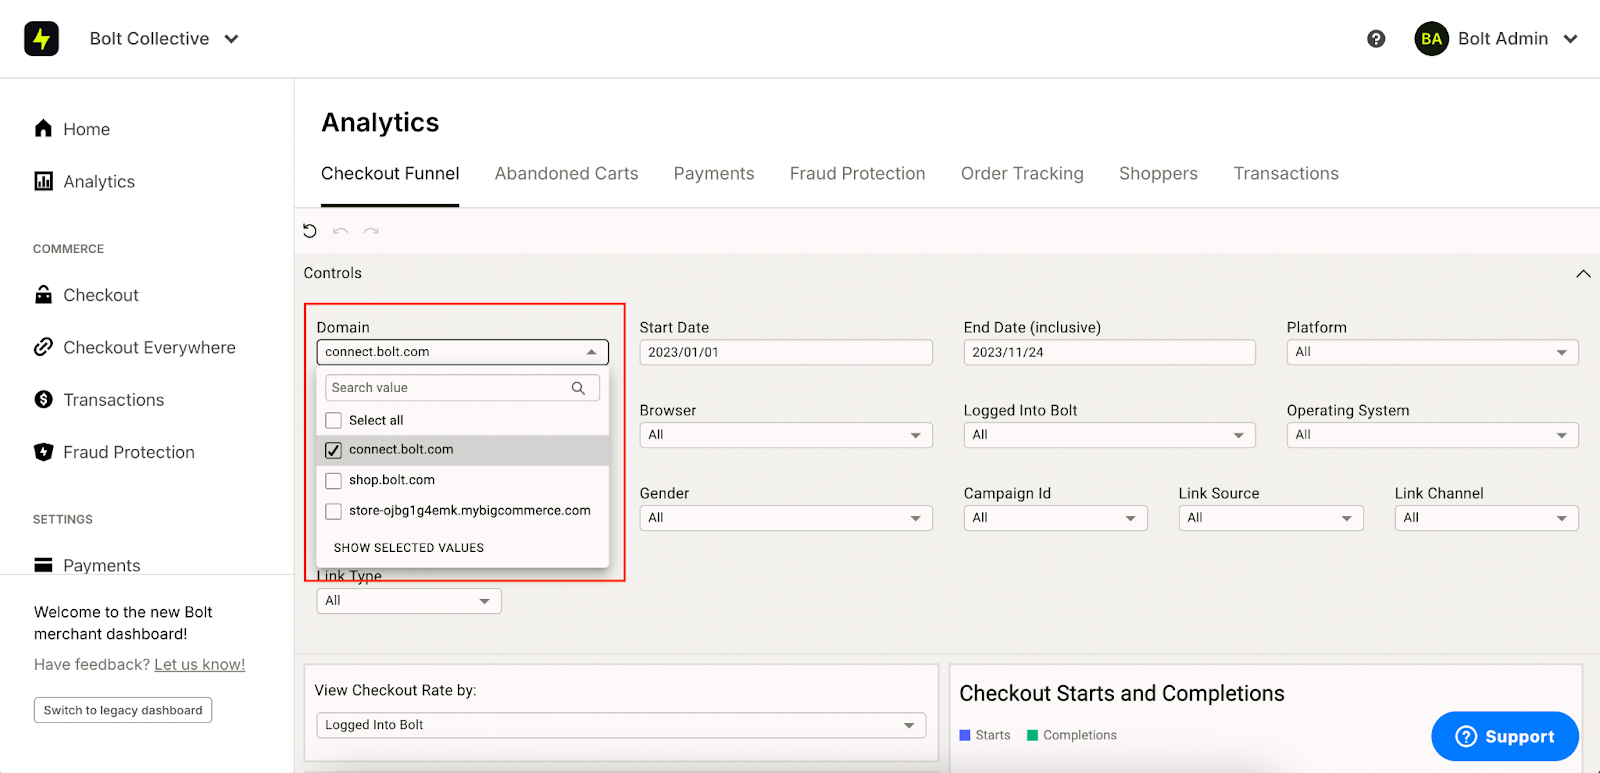Click Switch to legacy dashboard button
The image size is (1600, 773).
click(123, 710)
